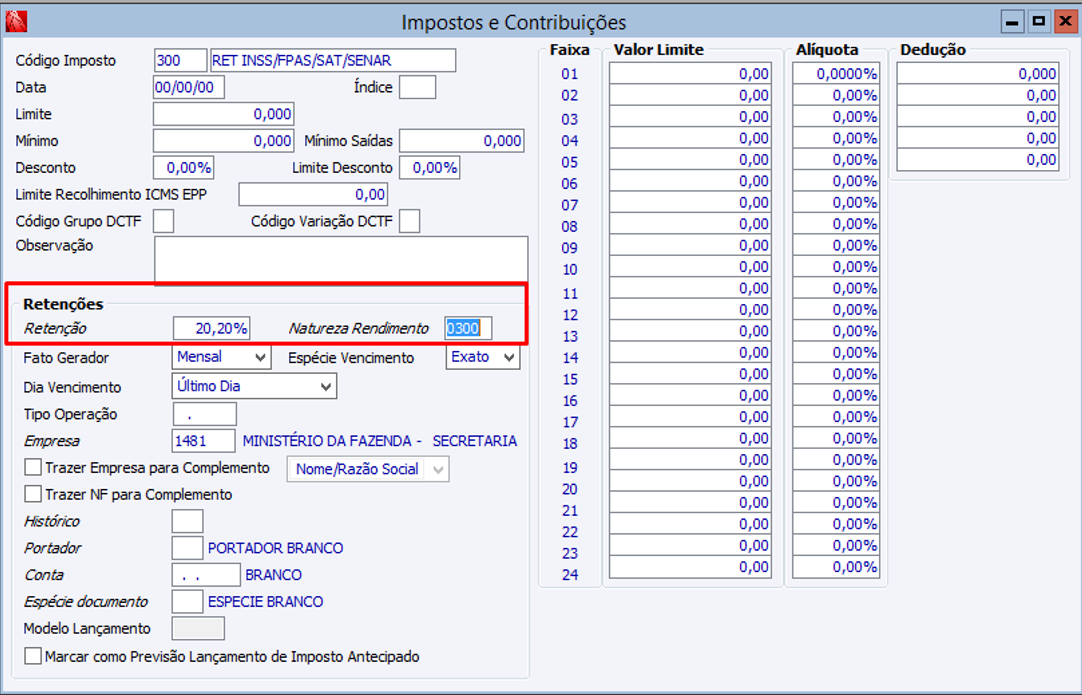Click the PORTADOR BRANCO text

click(275, 548)
